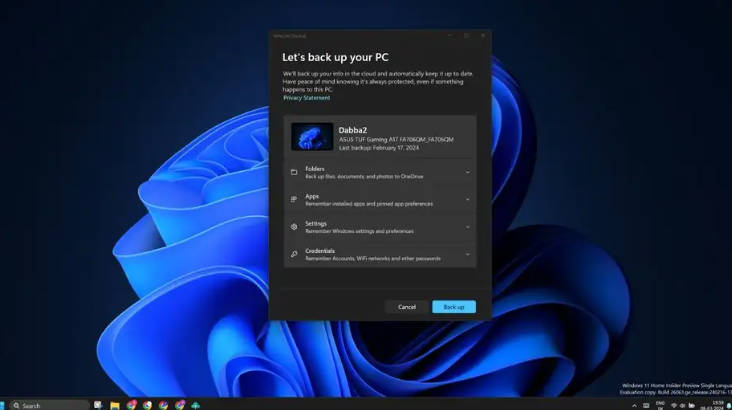Click the Cancel button
The image size is (732, 410).
click(407, 307)
